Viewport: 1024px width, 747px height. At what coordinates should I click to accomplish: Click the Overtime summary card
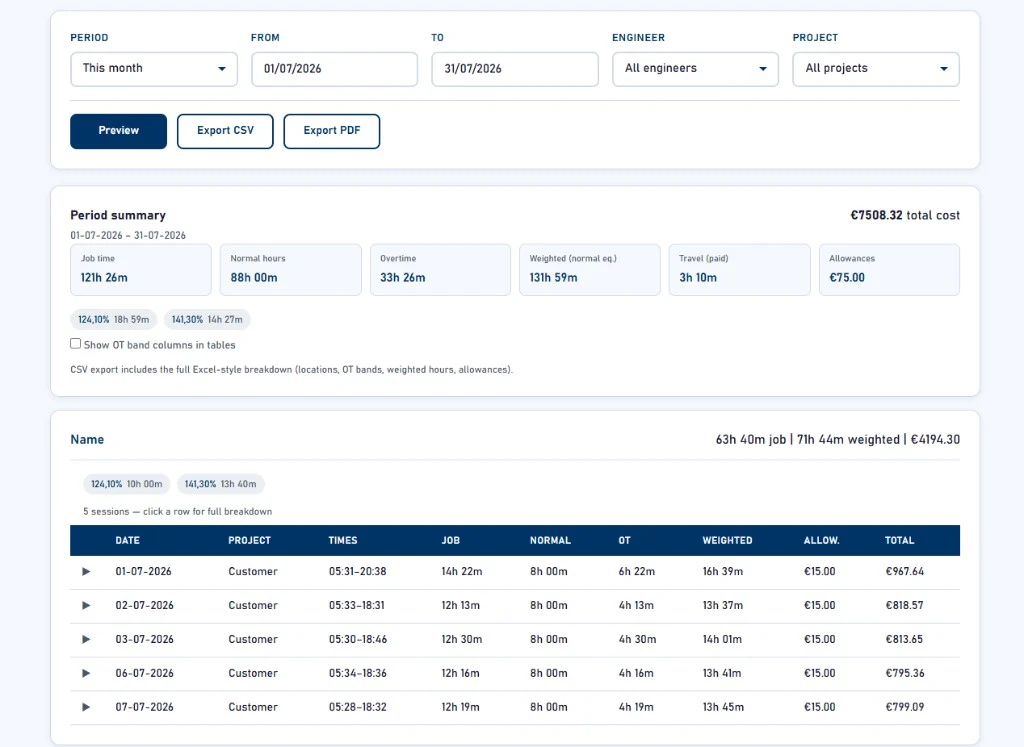(440, 270)
